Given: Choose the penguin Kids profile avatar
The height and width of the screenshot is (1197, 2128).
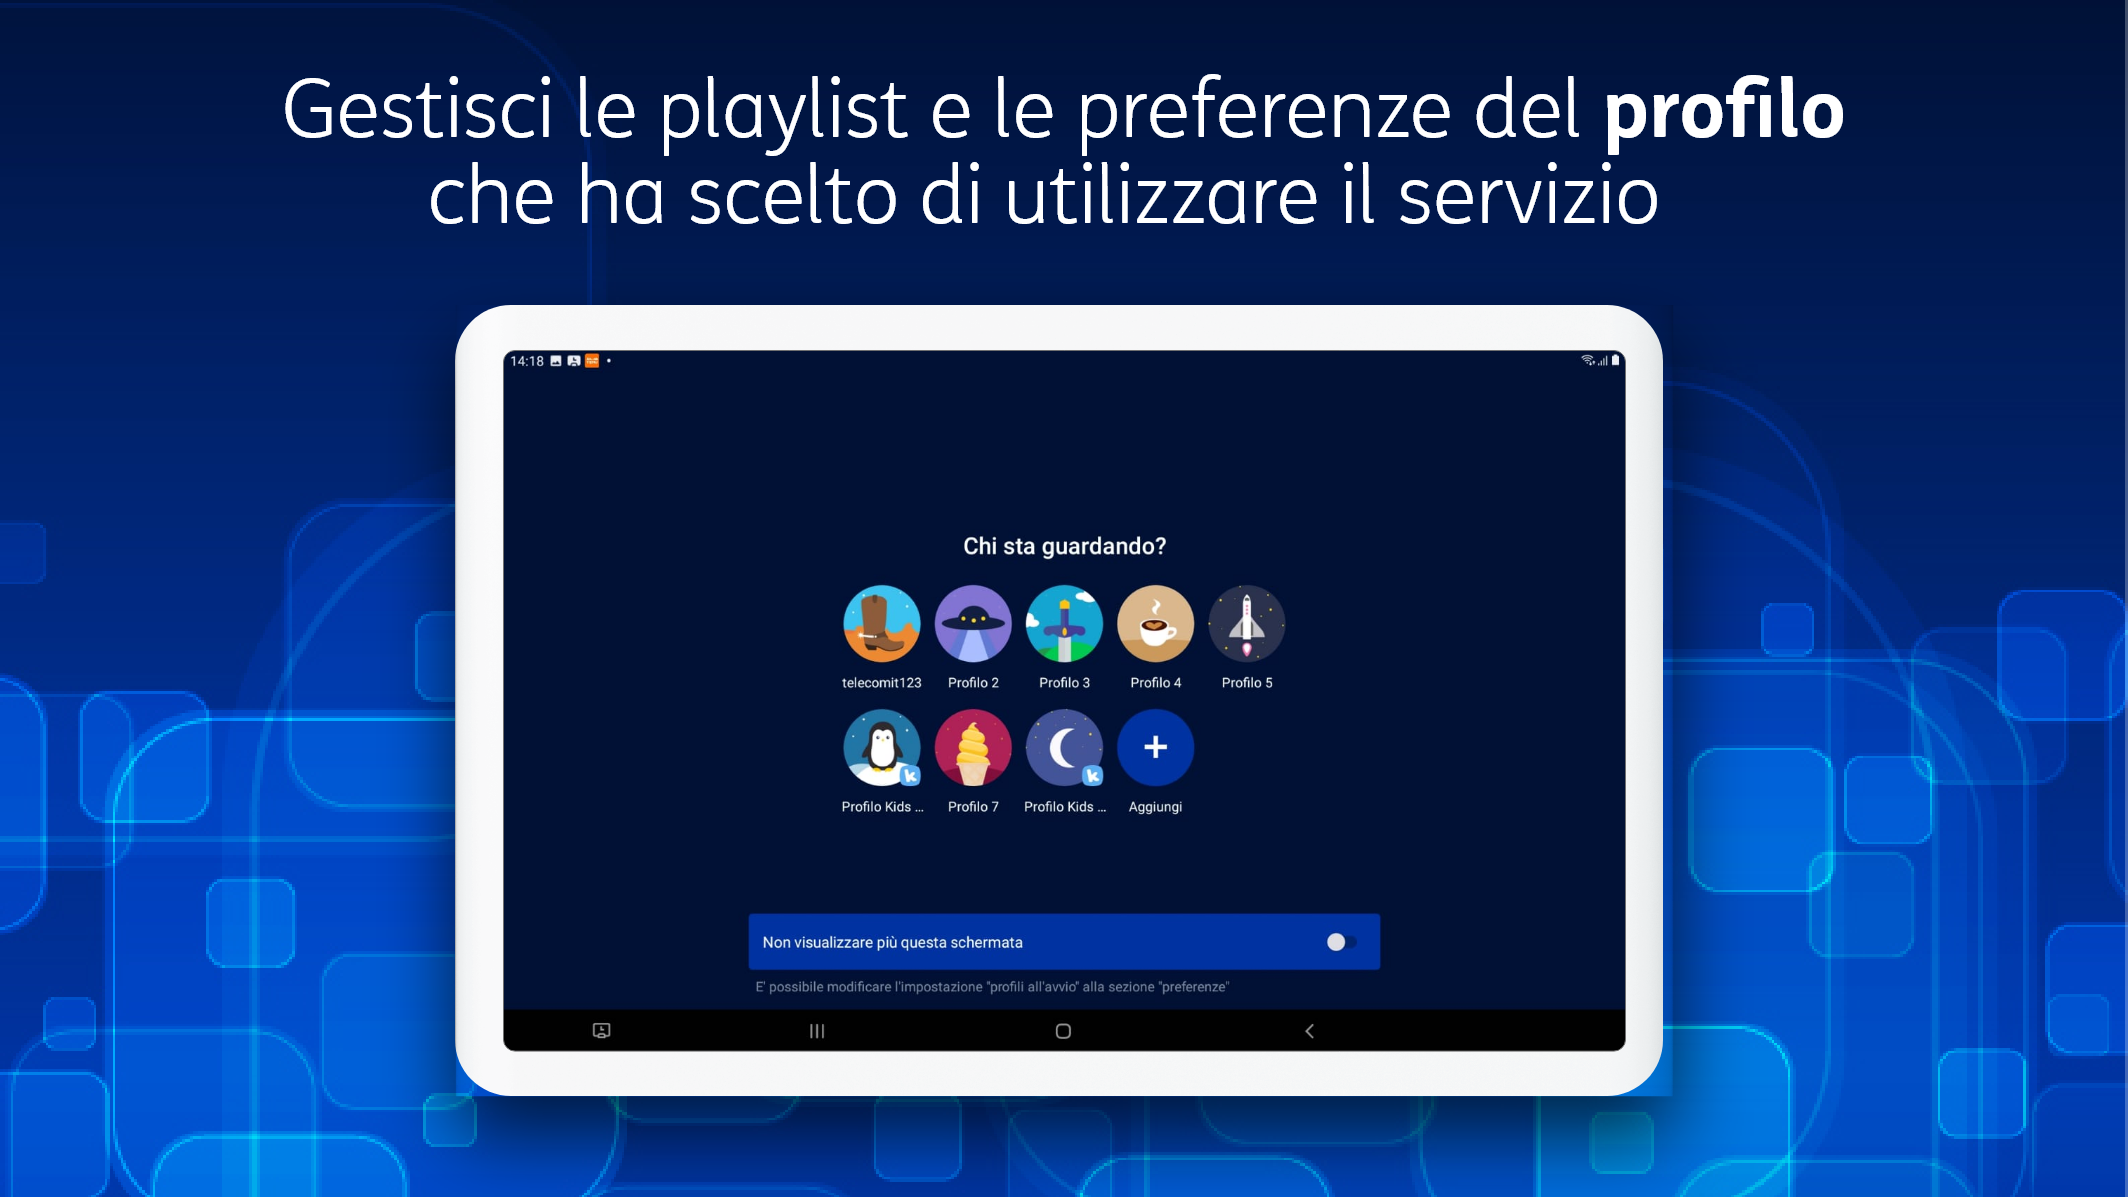Looking at the screenshot, I should click(881, 748).
